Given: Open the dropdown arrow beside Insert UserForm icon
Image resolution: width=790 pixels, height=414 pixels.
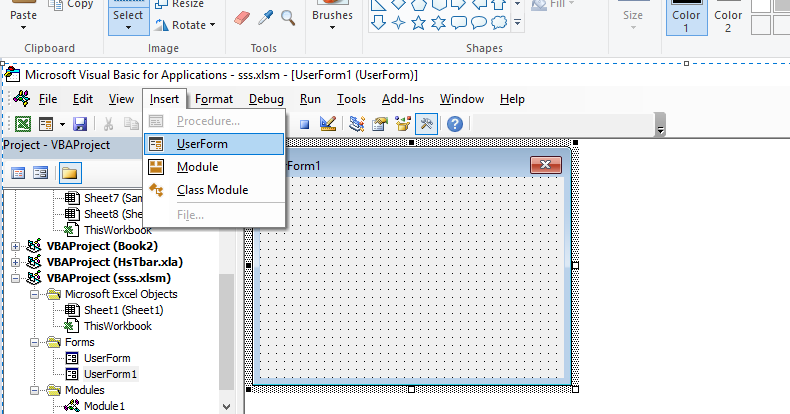Looking at the screenshot, I should [x=62, y=124].
